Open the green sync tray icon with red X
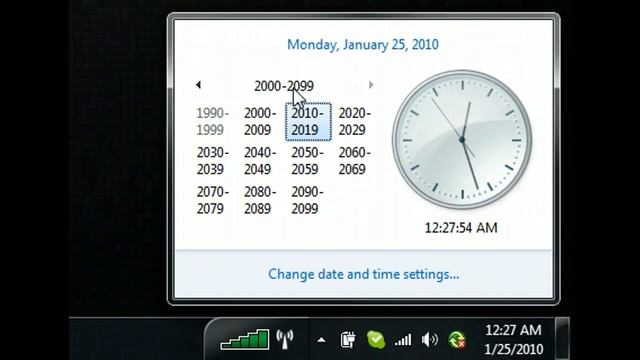Viewport: 640px width, 360px height. (457, 340)
